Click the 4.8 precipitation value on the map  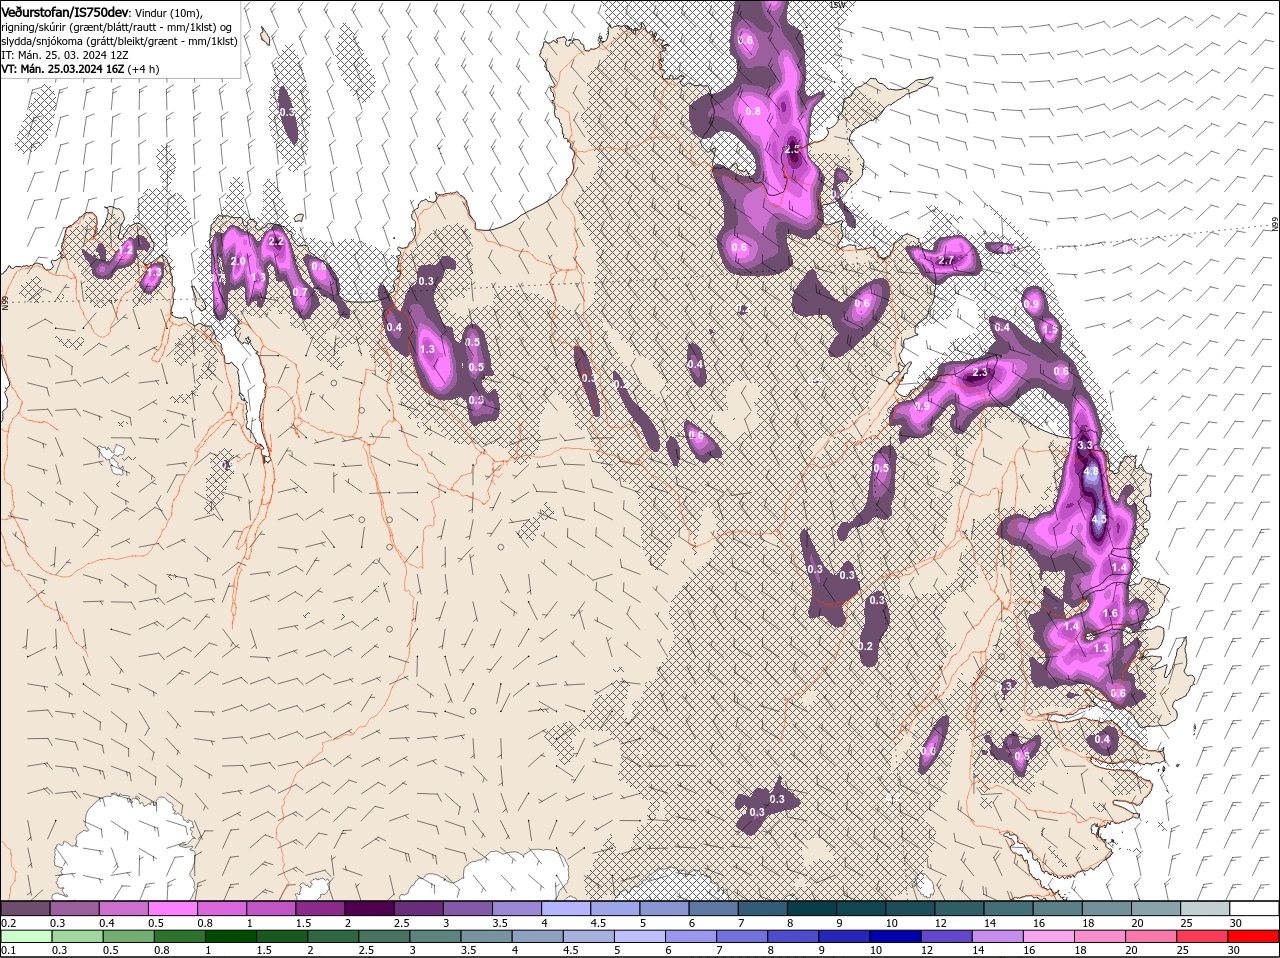[1091, 471]
